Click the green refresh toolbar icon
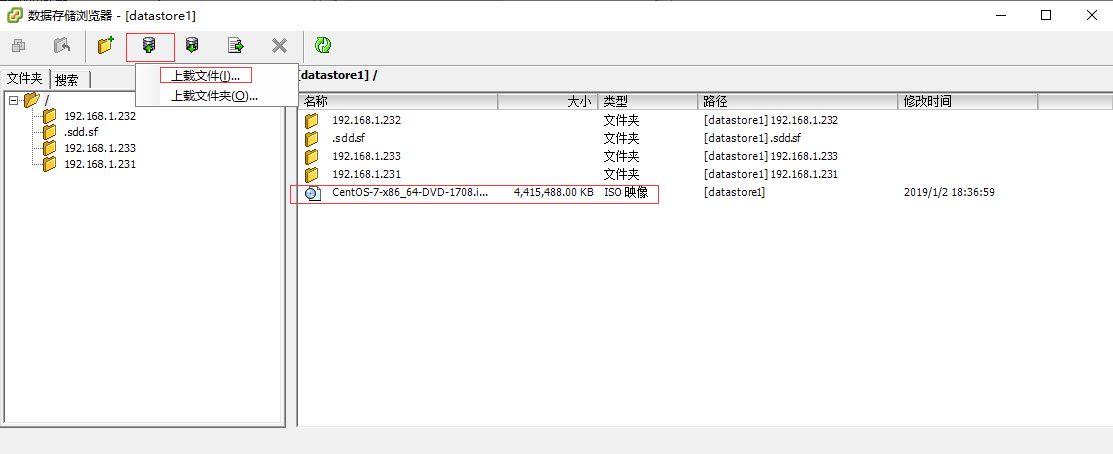 tap(323, 46)
